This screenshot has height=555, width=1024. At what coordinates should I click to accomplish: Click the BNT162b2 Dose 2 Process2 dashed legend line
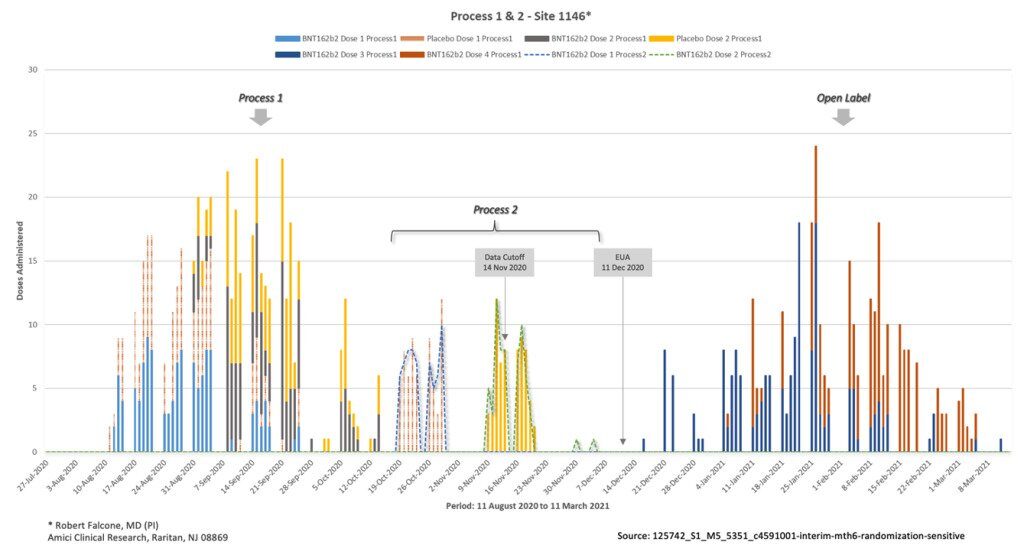click(662, 55)
